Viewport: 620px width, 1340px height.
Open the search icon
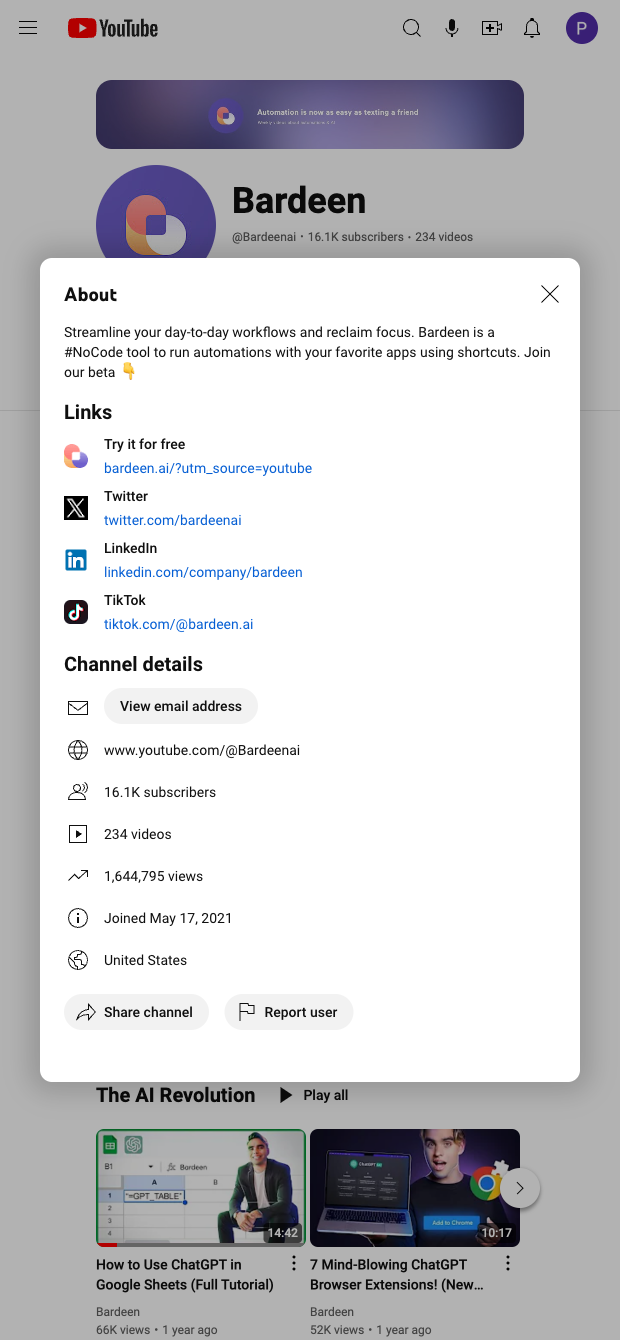point(411,28)
